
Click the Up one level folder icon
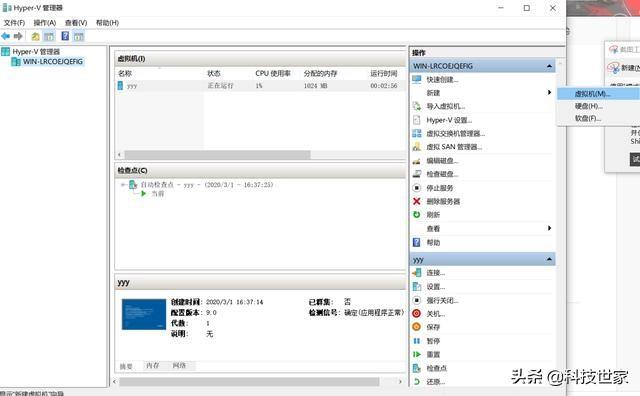[x=36, y=36]
